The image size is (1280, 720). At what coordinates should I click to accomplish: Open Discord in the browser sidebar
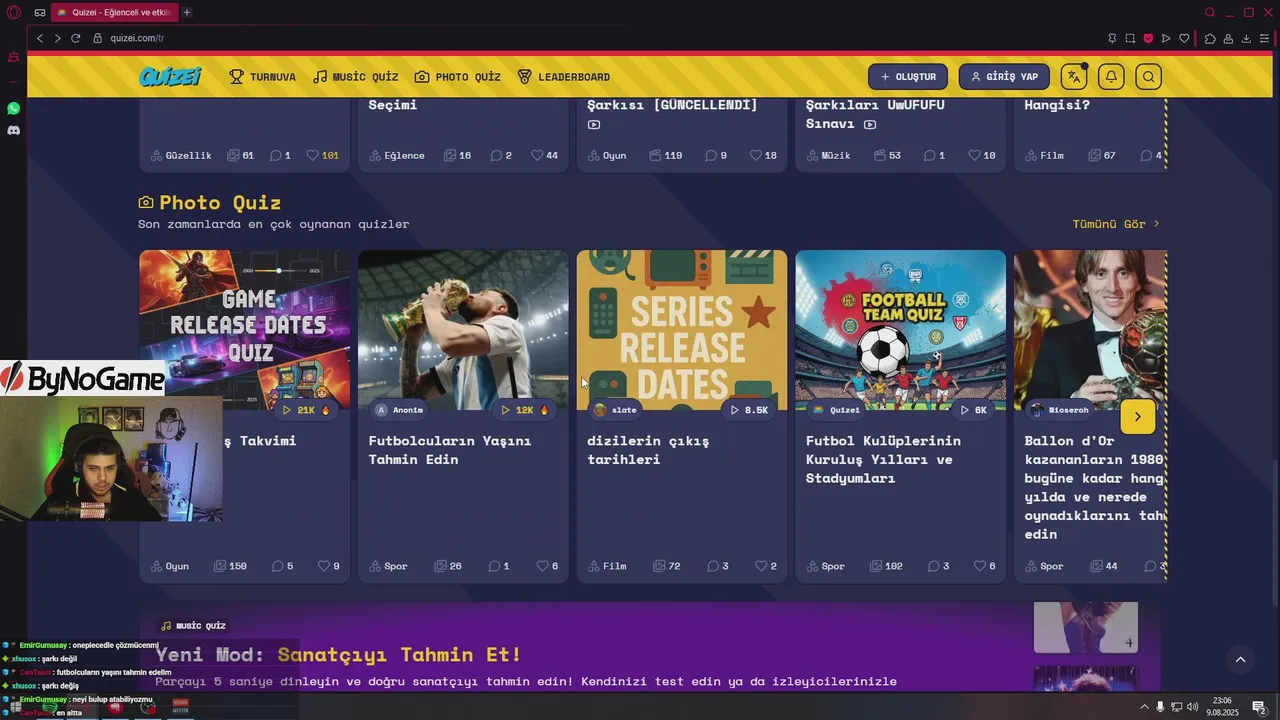pos(14,130)
